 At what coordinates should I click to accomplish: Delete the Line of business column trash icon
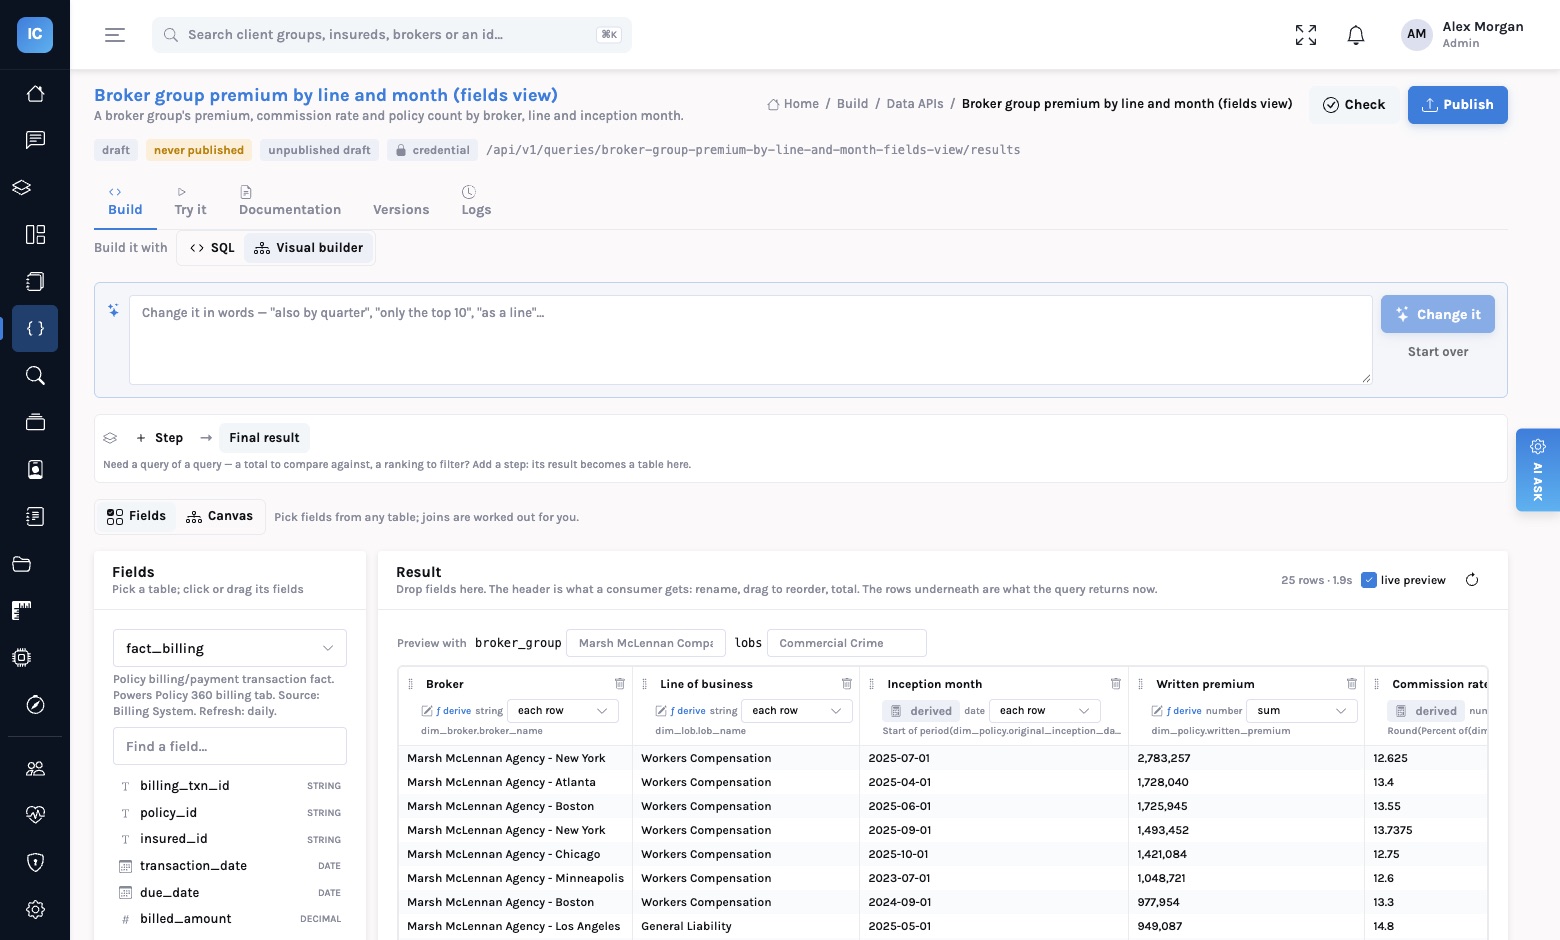pos(847,684)
